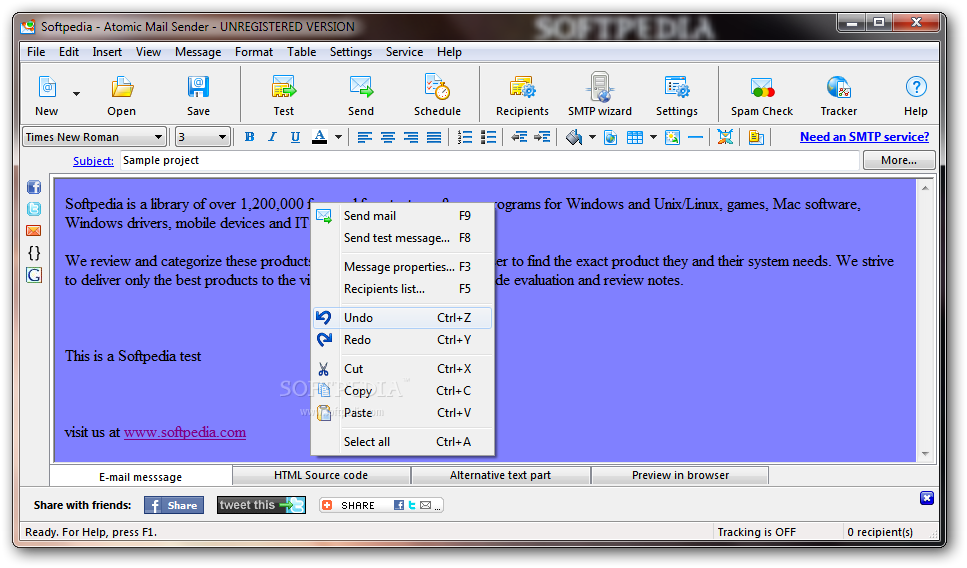The image size is (967, 568).
Task: Click the Facebook Share button
Action: click(x=174, y=506)
